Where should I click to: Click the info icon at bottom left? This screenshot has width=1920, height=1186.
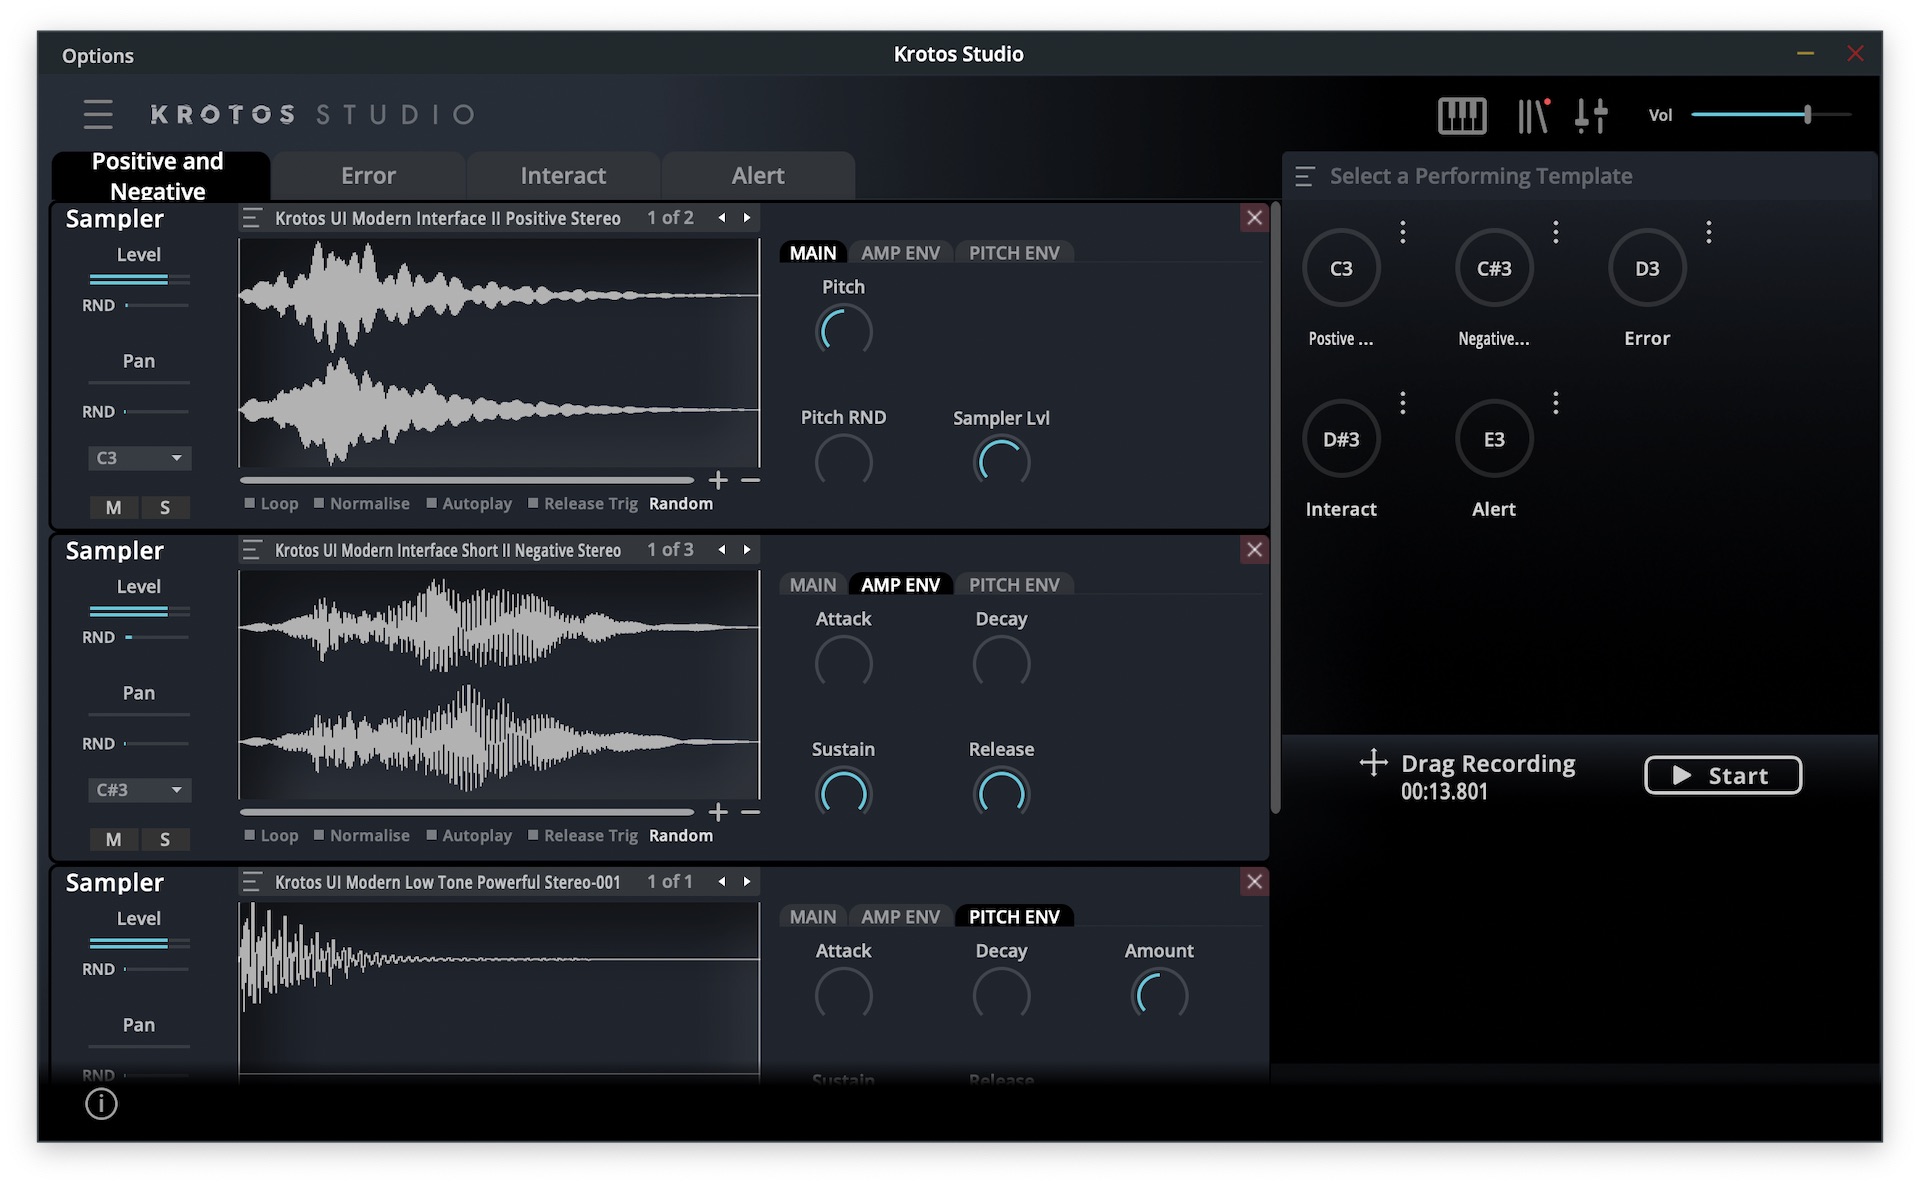pyautogui.click(x=101, y=1103)
